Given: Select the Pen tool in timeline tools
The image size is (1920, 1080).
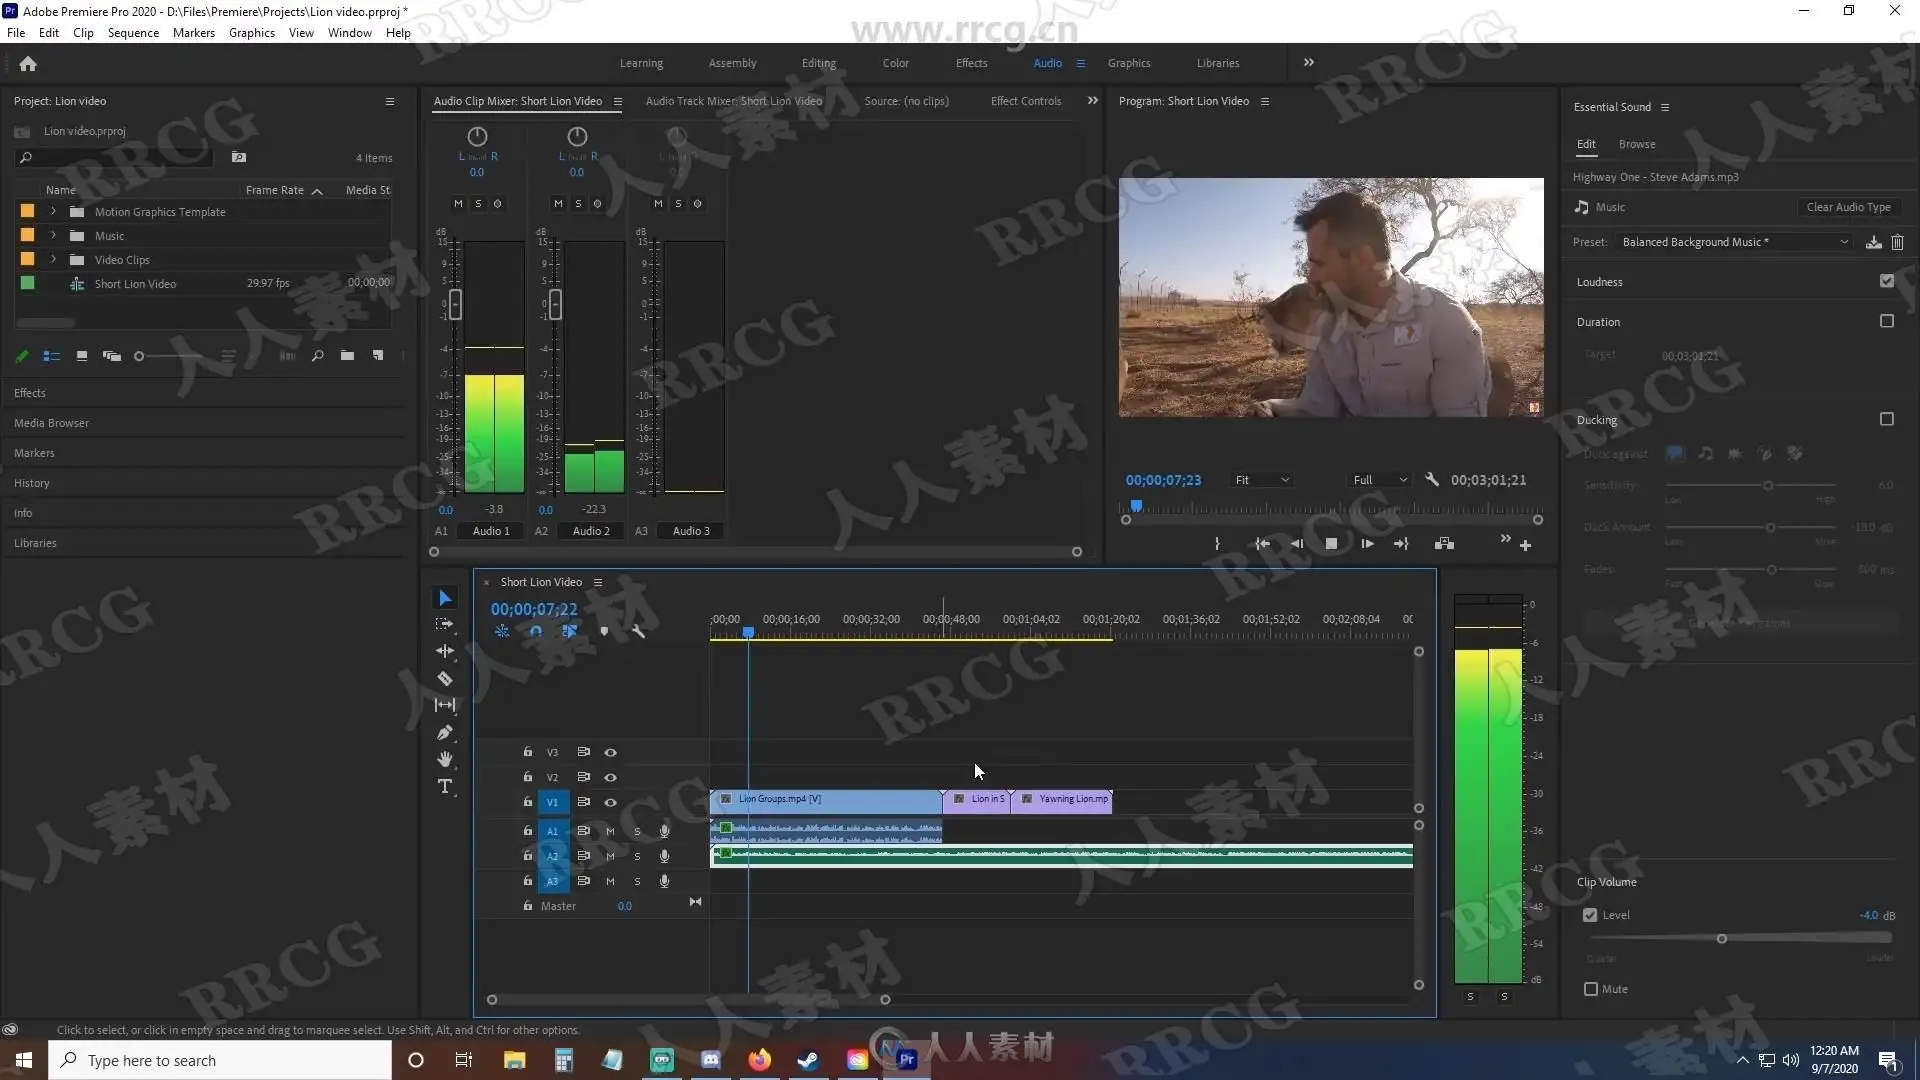Looking at the screenshot, I should [x=445, y=733].
